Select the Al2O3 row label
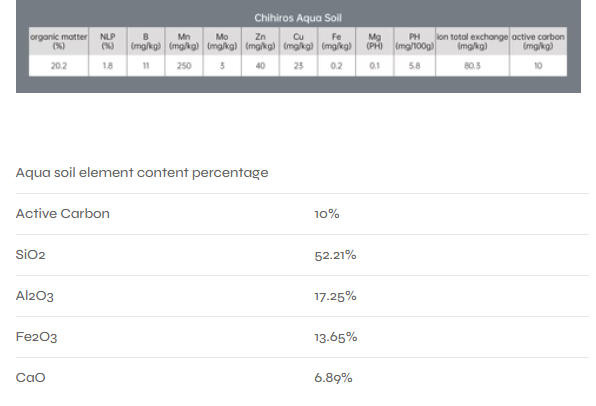This screenshot has width=596, height=406. point(35,296)
